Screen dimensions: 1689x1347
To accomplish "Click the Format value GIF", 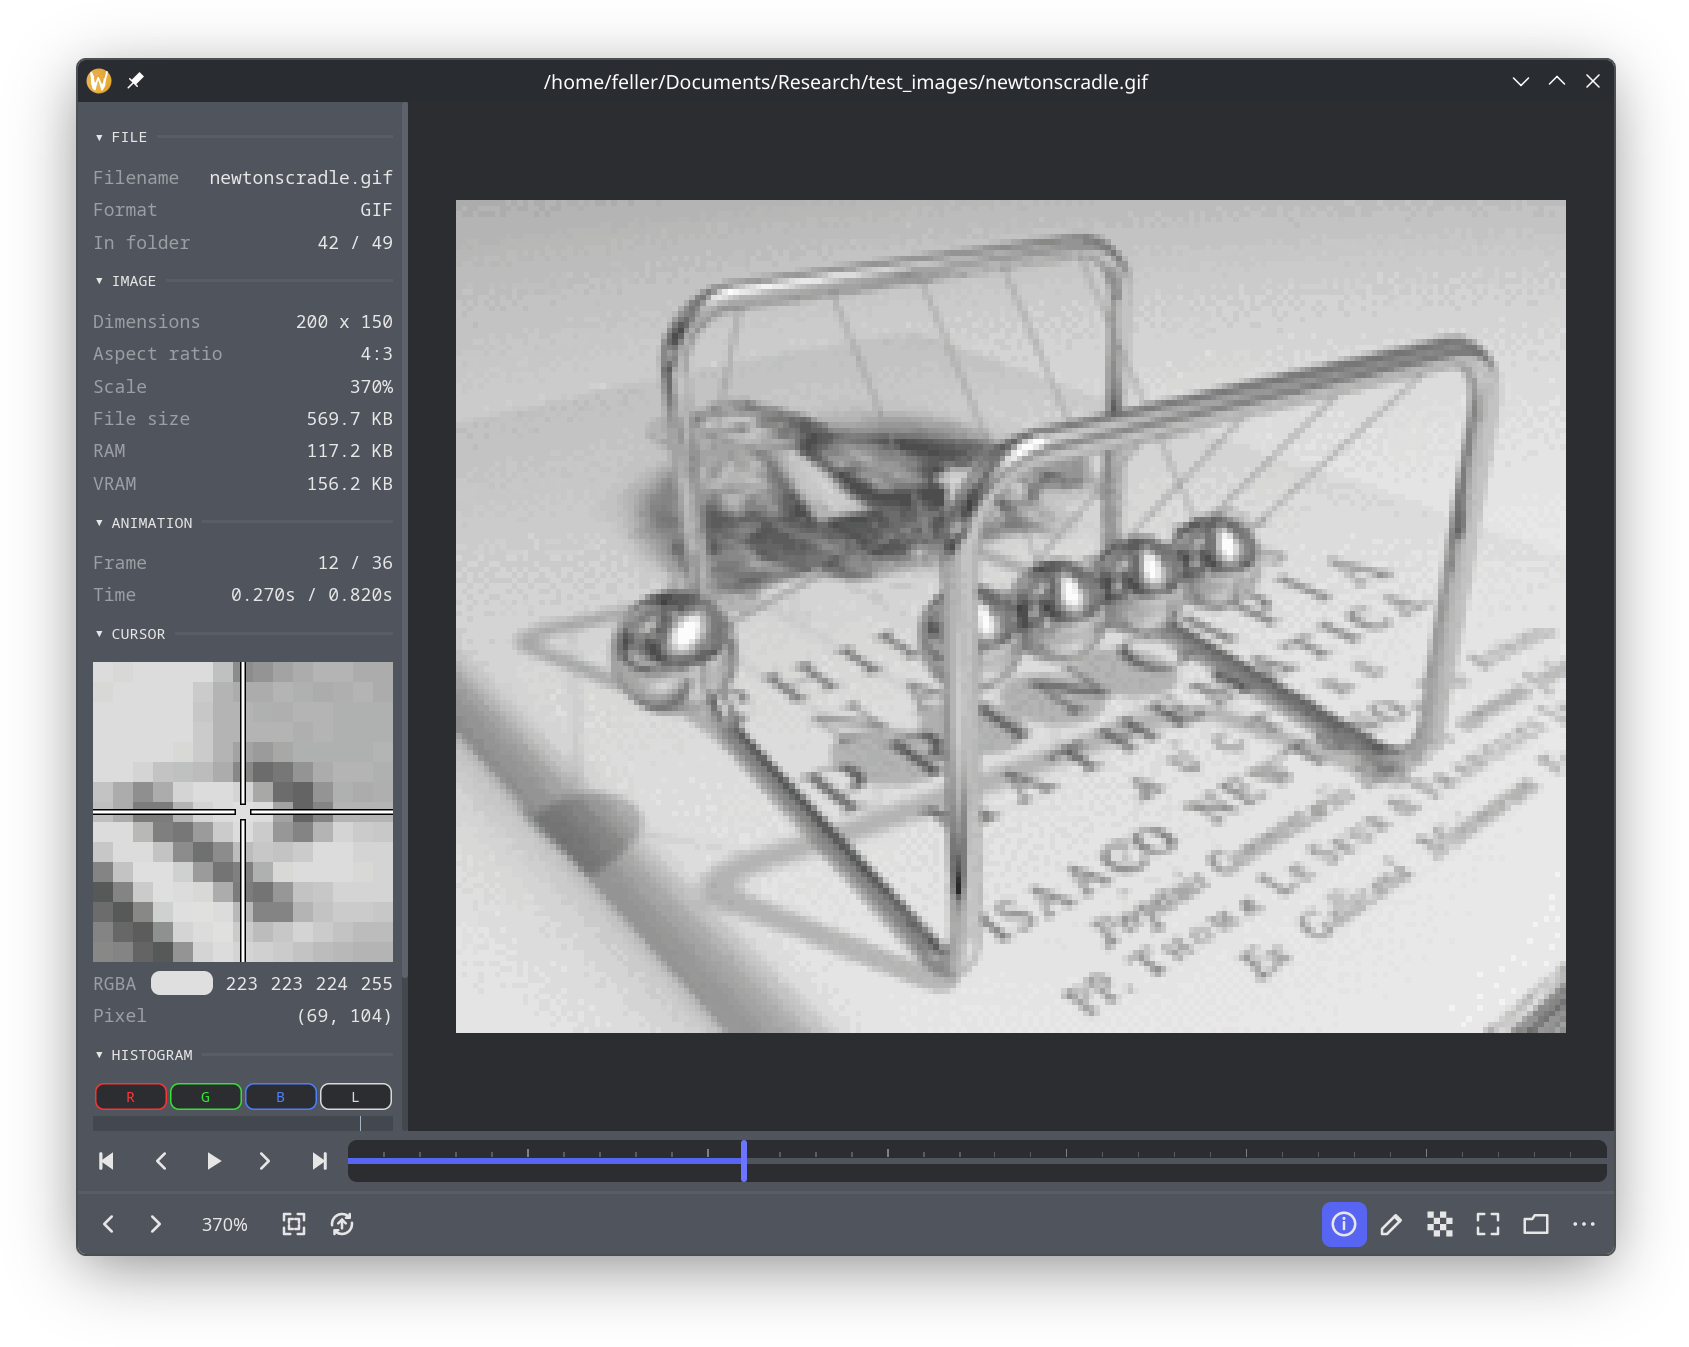I will click(376, 209).
